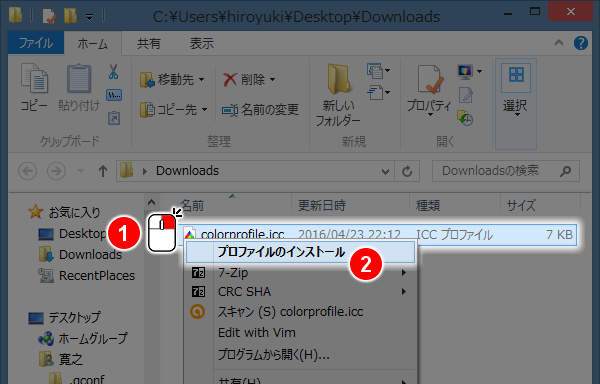Screen dimensions: 600x384
Task: Click the title bar properties quick-access icon
Action: (x=49, y=16)
